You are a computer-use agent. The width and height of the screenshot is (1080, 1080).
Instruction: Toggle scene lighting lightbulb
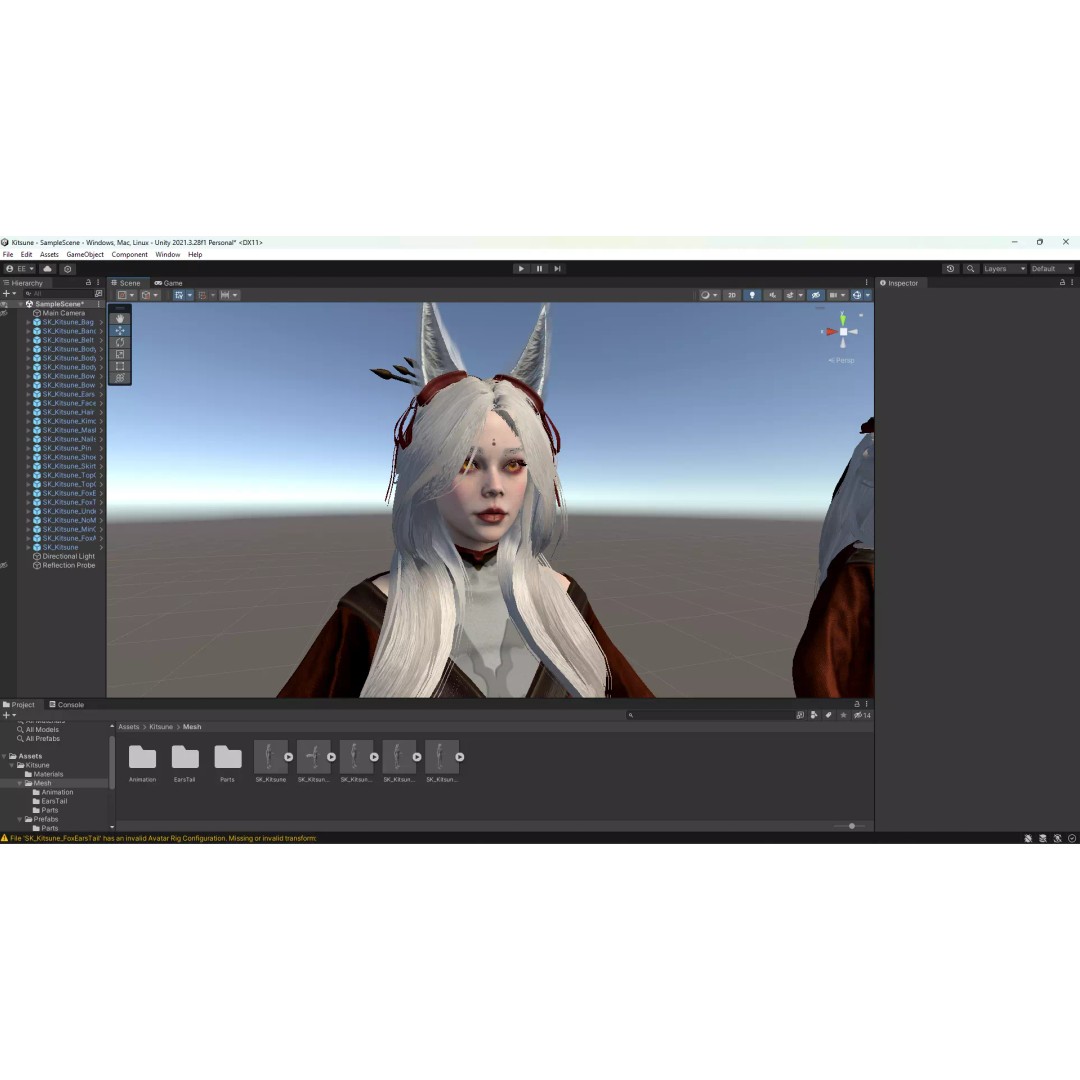tap(752, 295)
